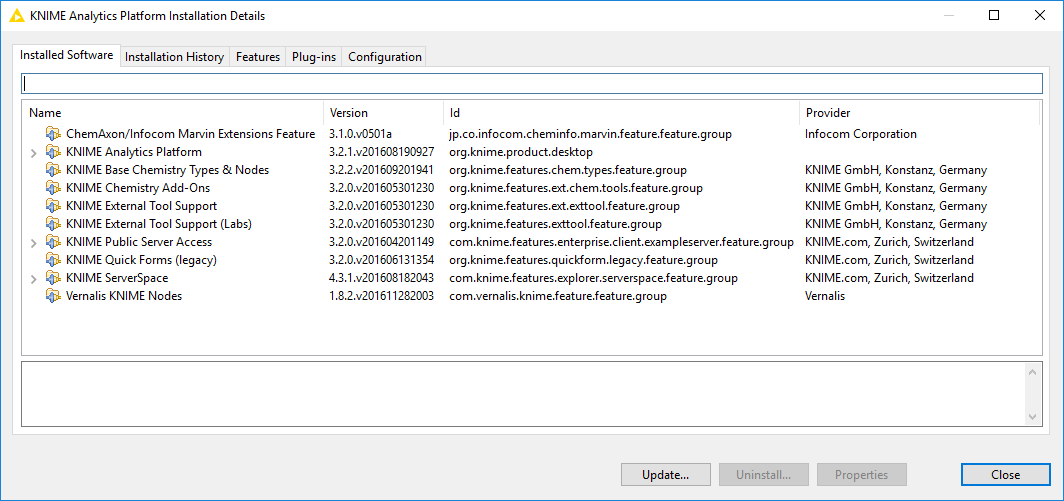Click the KNIME Analytics Platform feature icon
Image resolution: width=1064 pixels, height=501 pixels.
[x=53, y=152]
